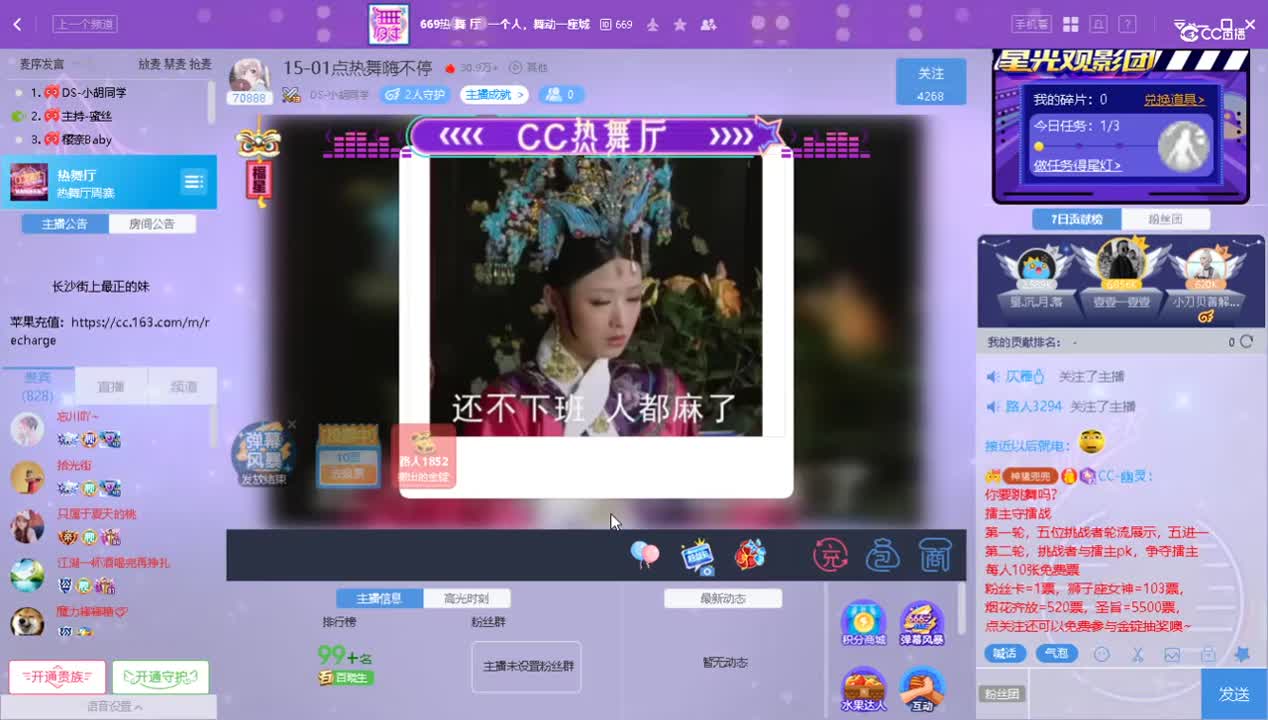Click the 开通守护 button
This screenshot has height=720, width=1268.
[x=160, y=677]
